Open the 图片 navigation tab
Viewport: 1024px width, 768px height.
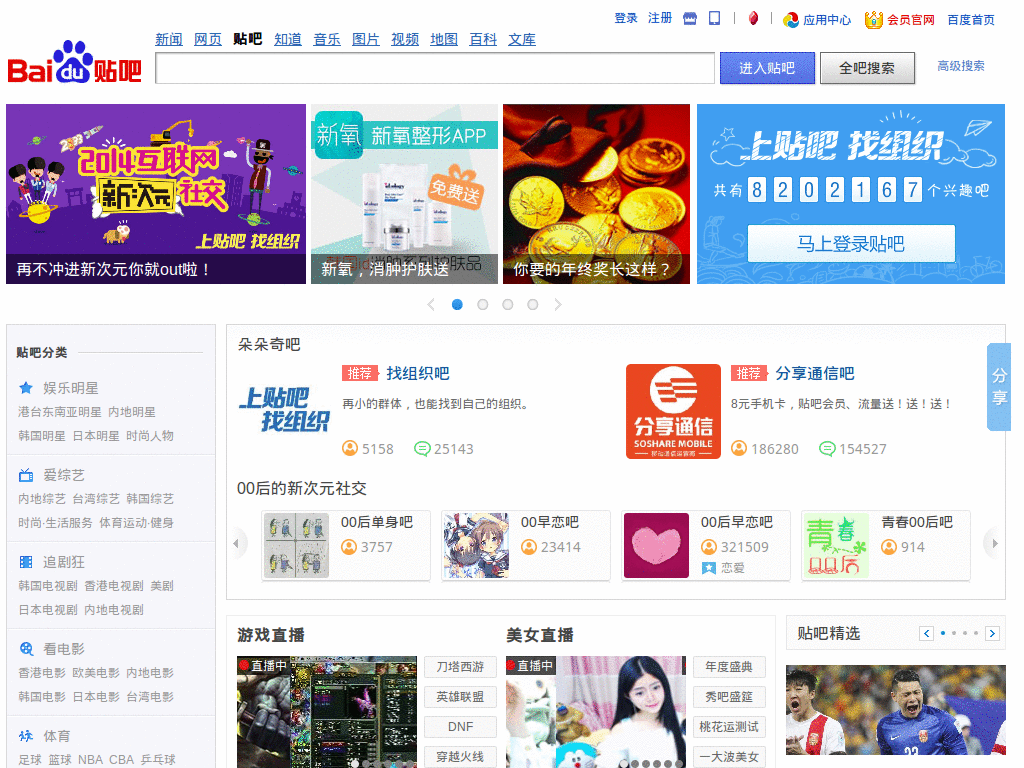[366, 40]
